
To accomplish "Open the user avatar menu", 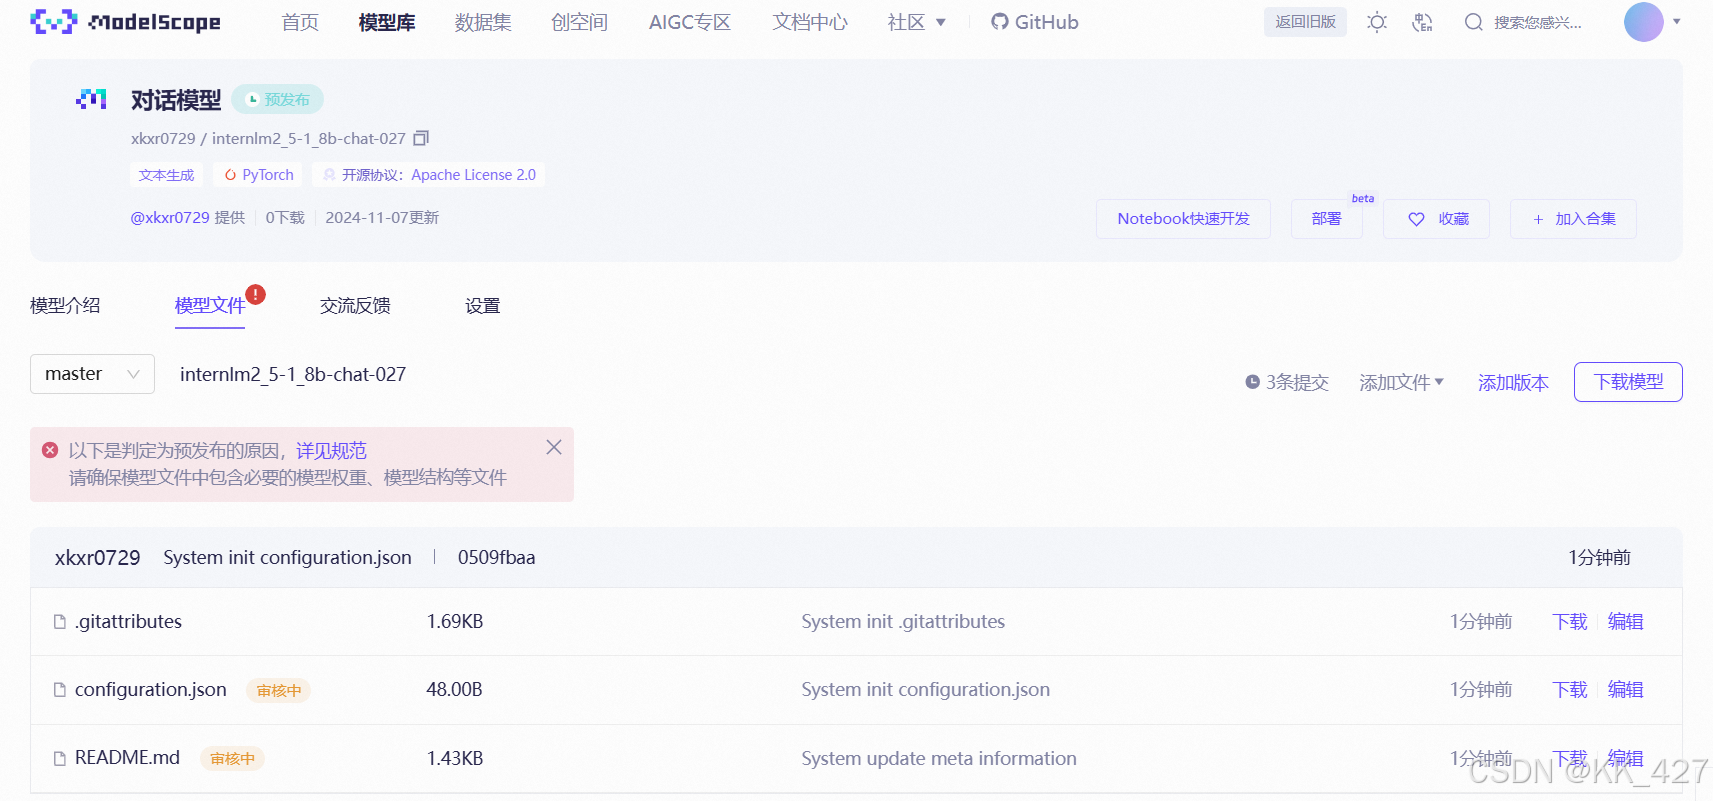I will click(x=1643, y=22).
